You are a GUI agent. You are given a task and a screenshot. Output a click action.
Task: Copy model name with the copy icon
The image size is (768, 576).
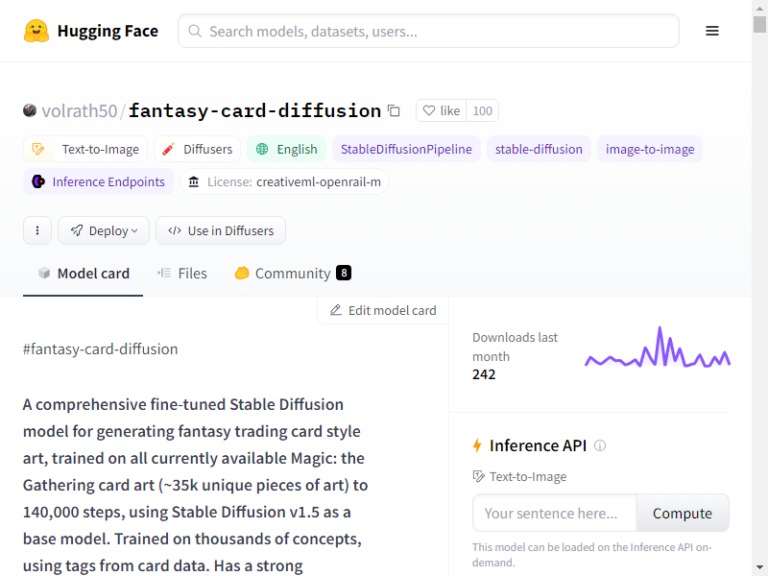pyautogui.click(x=394, y=111)
